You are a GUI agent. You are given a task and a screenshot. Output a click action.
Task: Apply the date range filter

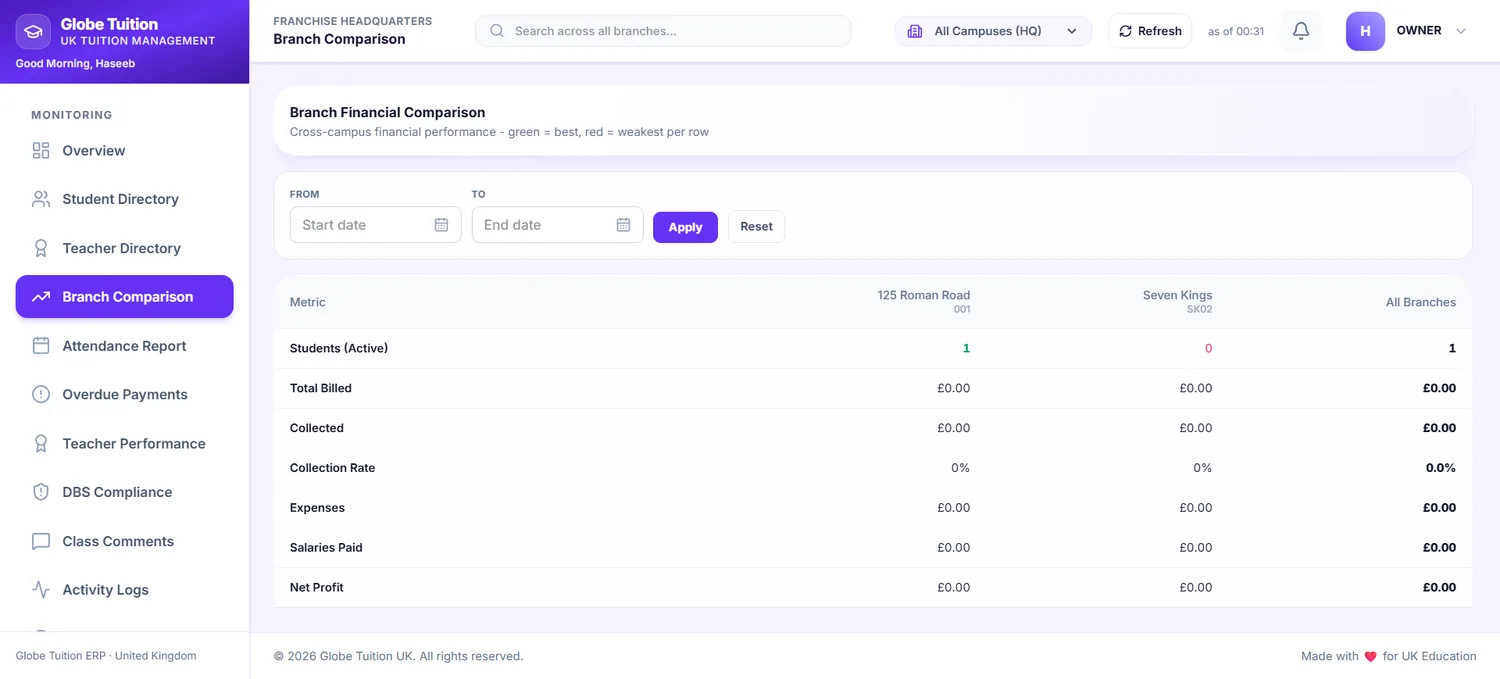(x=685, y=227)
